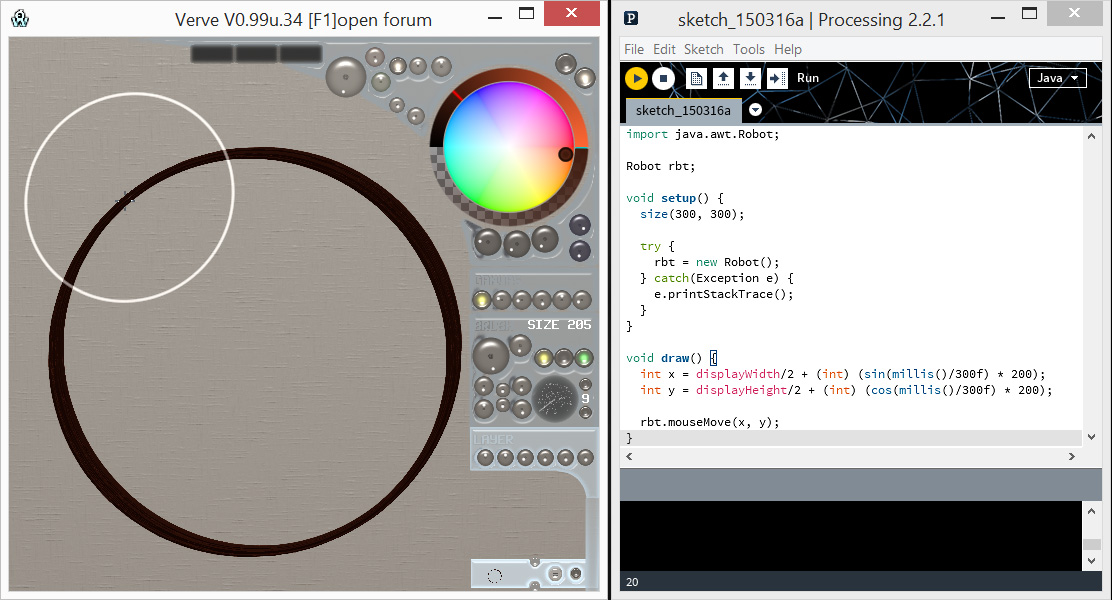Open the Java mode dropdown
The image size is (1112, 600).
pyautogui.click(x=1057, y=78)
